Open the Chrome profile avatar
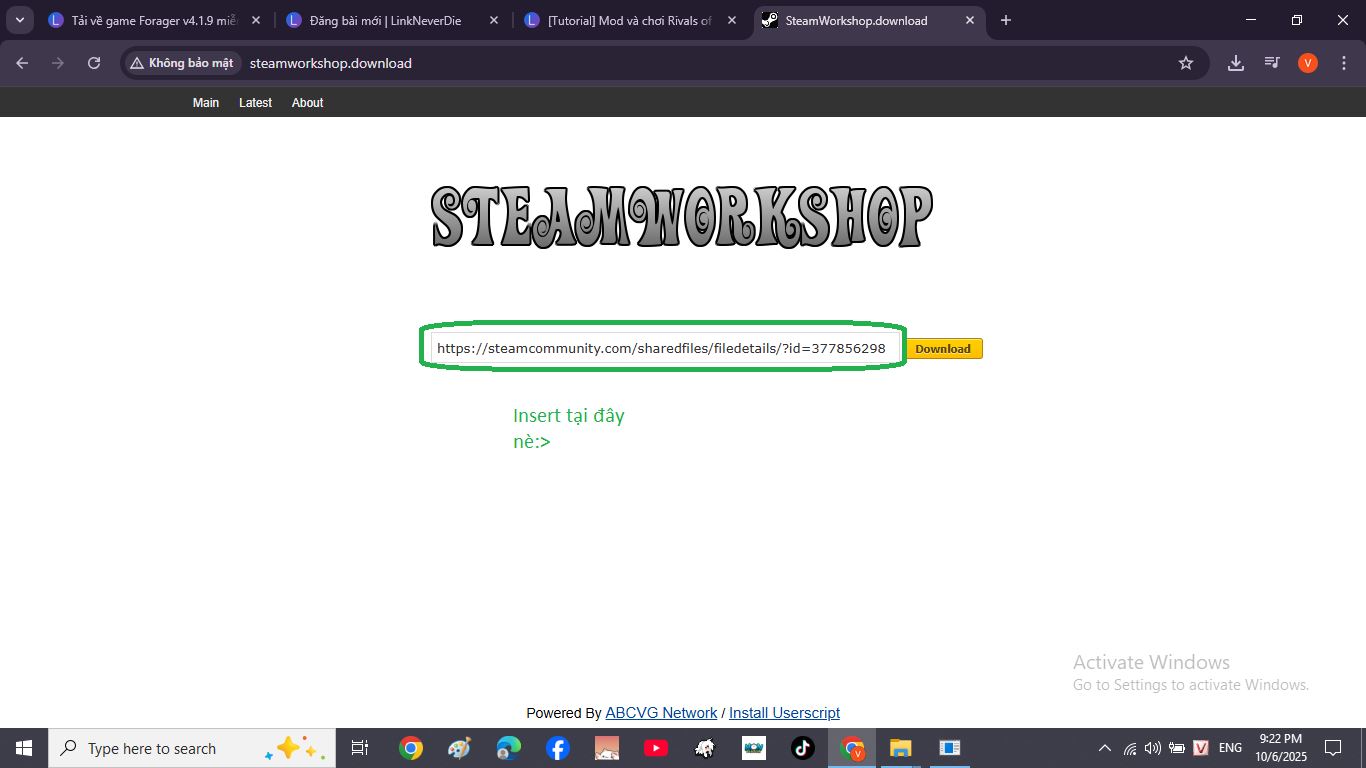Viewport: 1366px width, 768px height. tap(1307, 63)
